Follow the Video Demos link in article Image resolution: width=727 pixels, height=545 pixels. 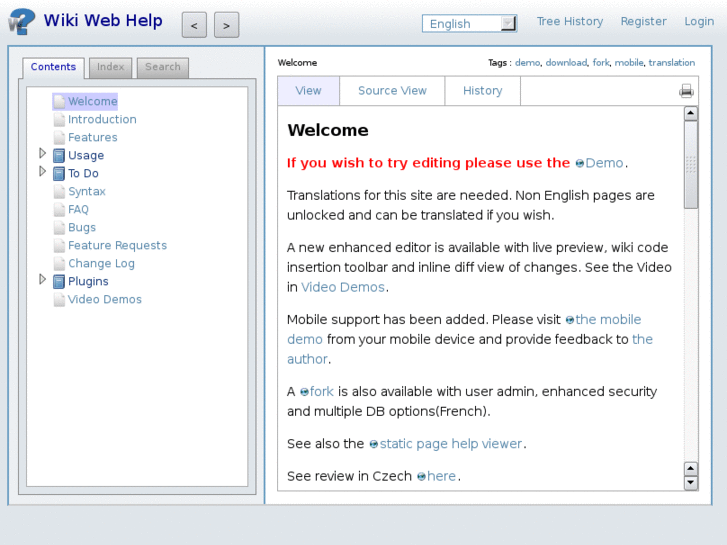pos(343,288)
